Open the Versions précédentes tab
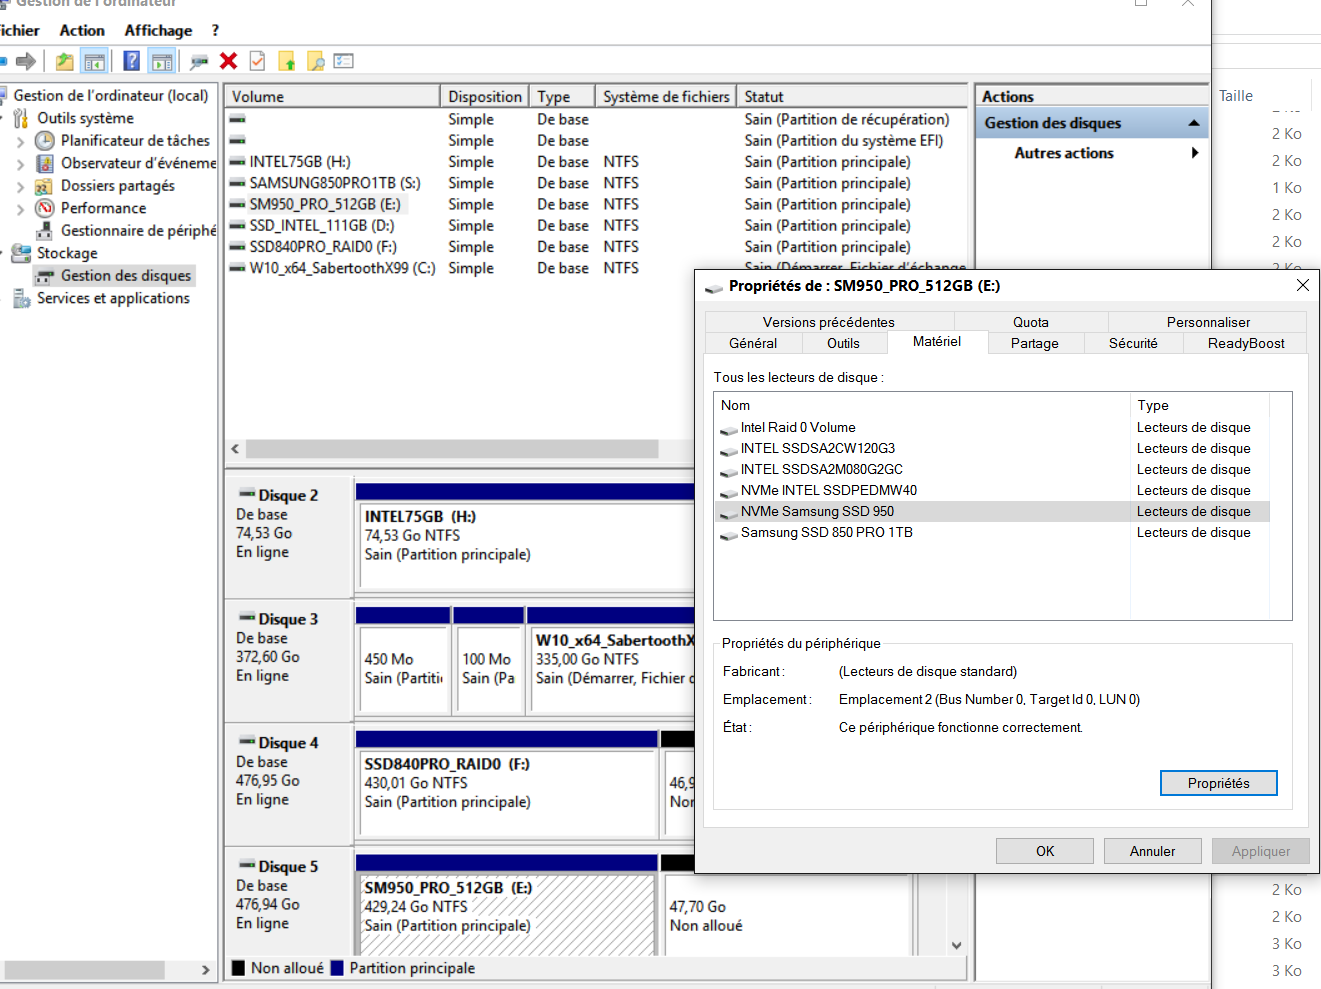1321x989 pixels. coord(829,322)
